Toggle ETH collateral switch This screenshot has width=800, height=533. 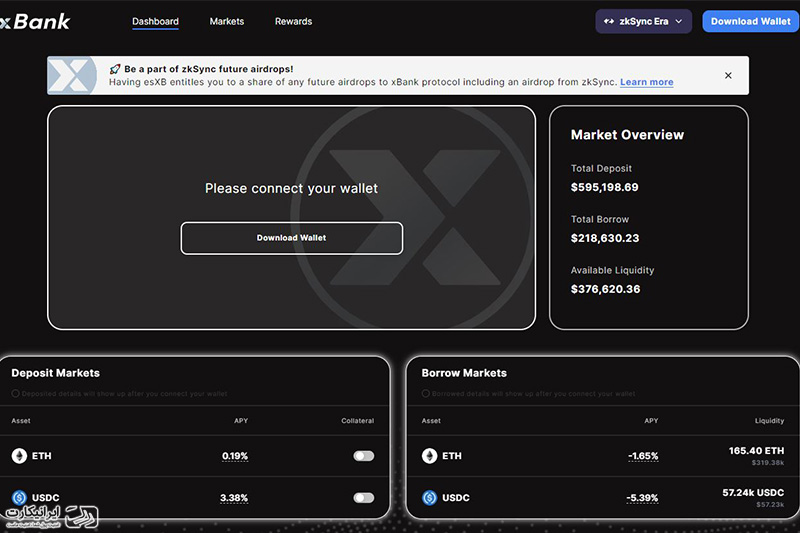click(364, 455)
